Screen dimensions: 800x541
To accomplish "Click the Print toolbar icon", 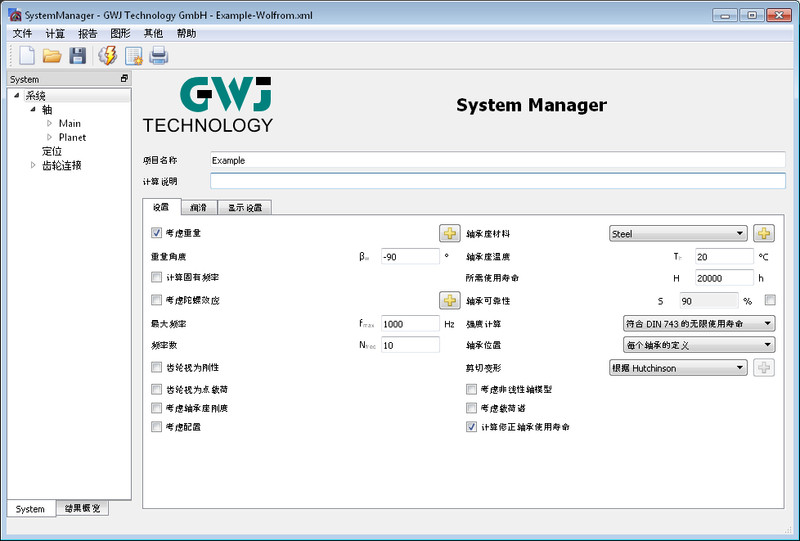I will click(159, 56).
